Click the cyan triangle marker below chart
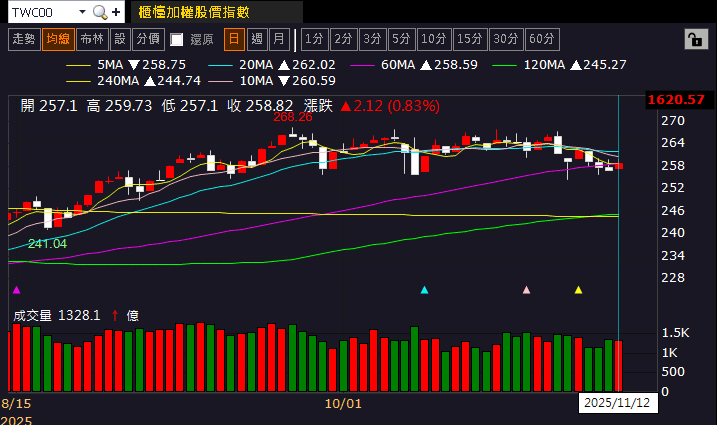Image resolution: width=717 pixels, height=425 pixels. (x=424, y=290)
